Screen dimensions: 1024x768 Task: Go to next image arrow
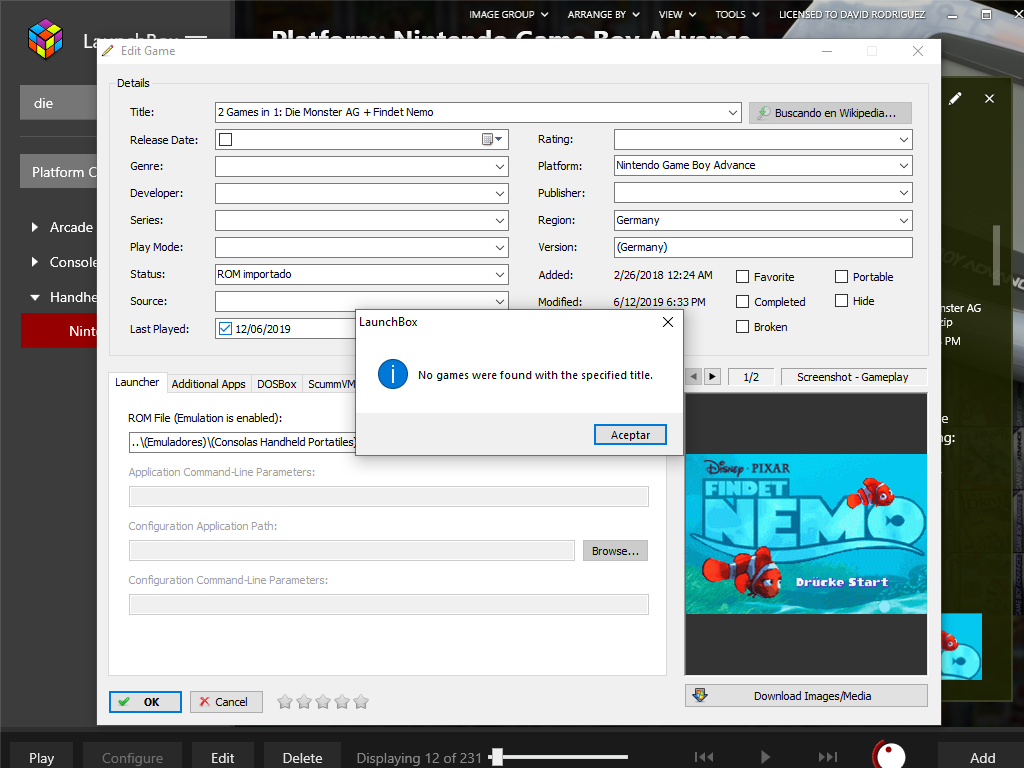pyautogui.click(x=712, y=377)
